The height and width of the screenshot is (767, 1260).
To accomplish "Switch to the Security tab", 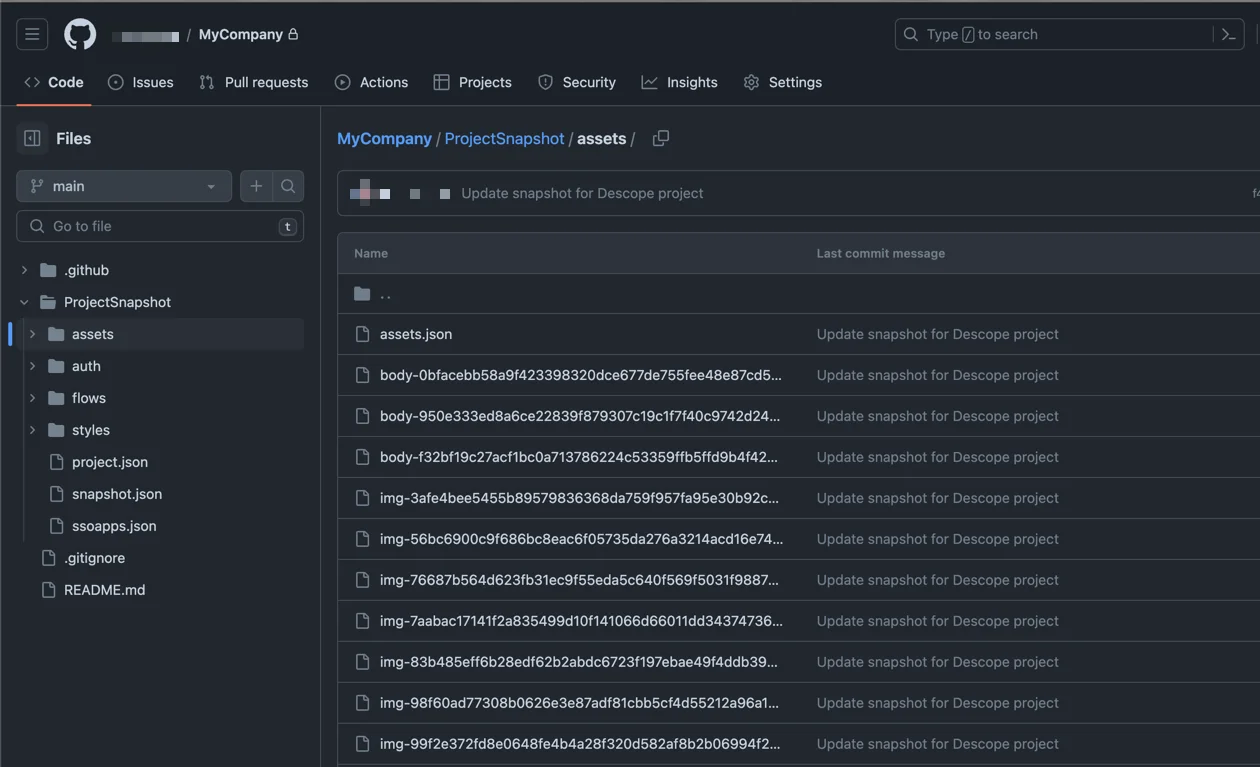I will tap(577, 82).
